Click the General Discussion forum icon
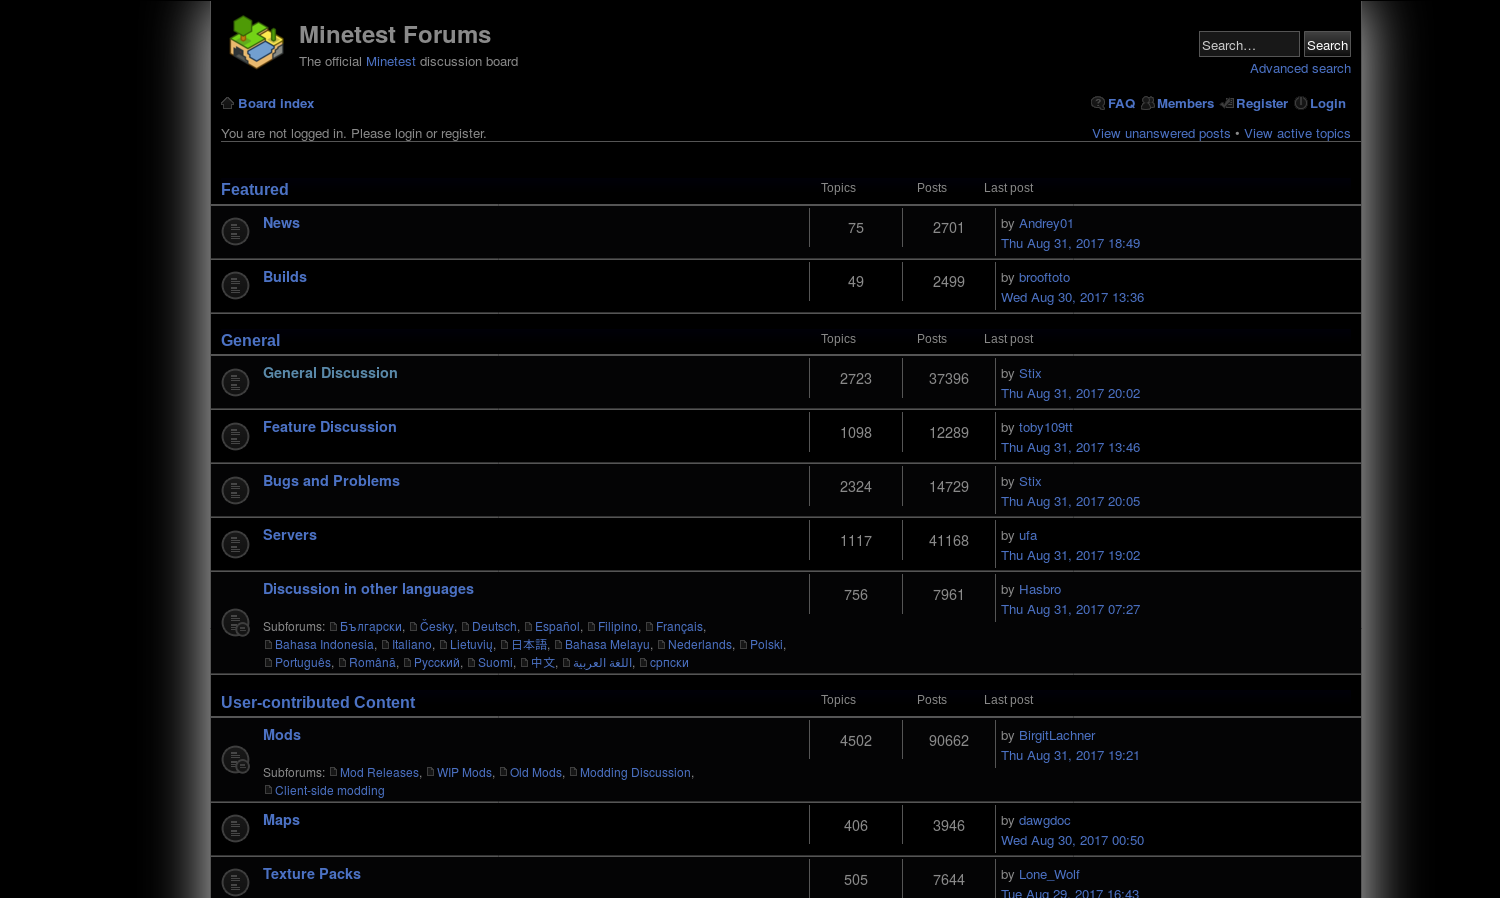 (235, 382)
